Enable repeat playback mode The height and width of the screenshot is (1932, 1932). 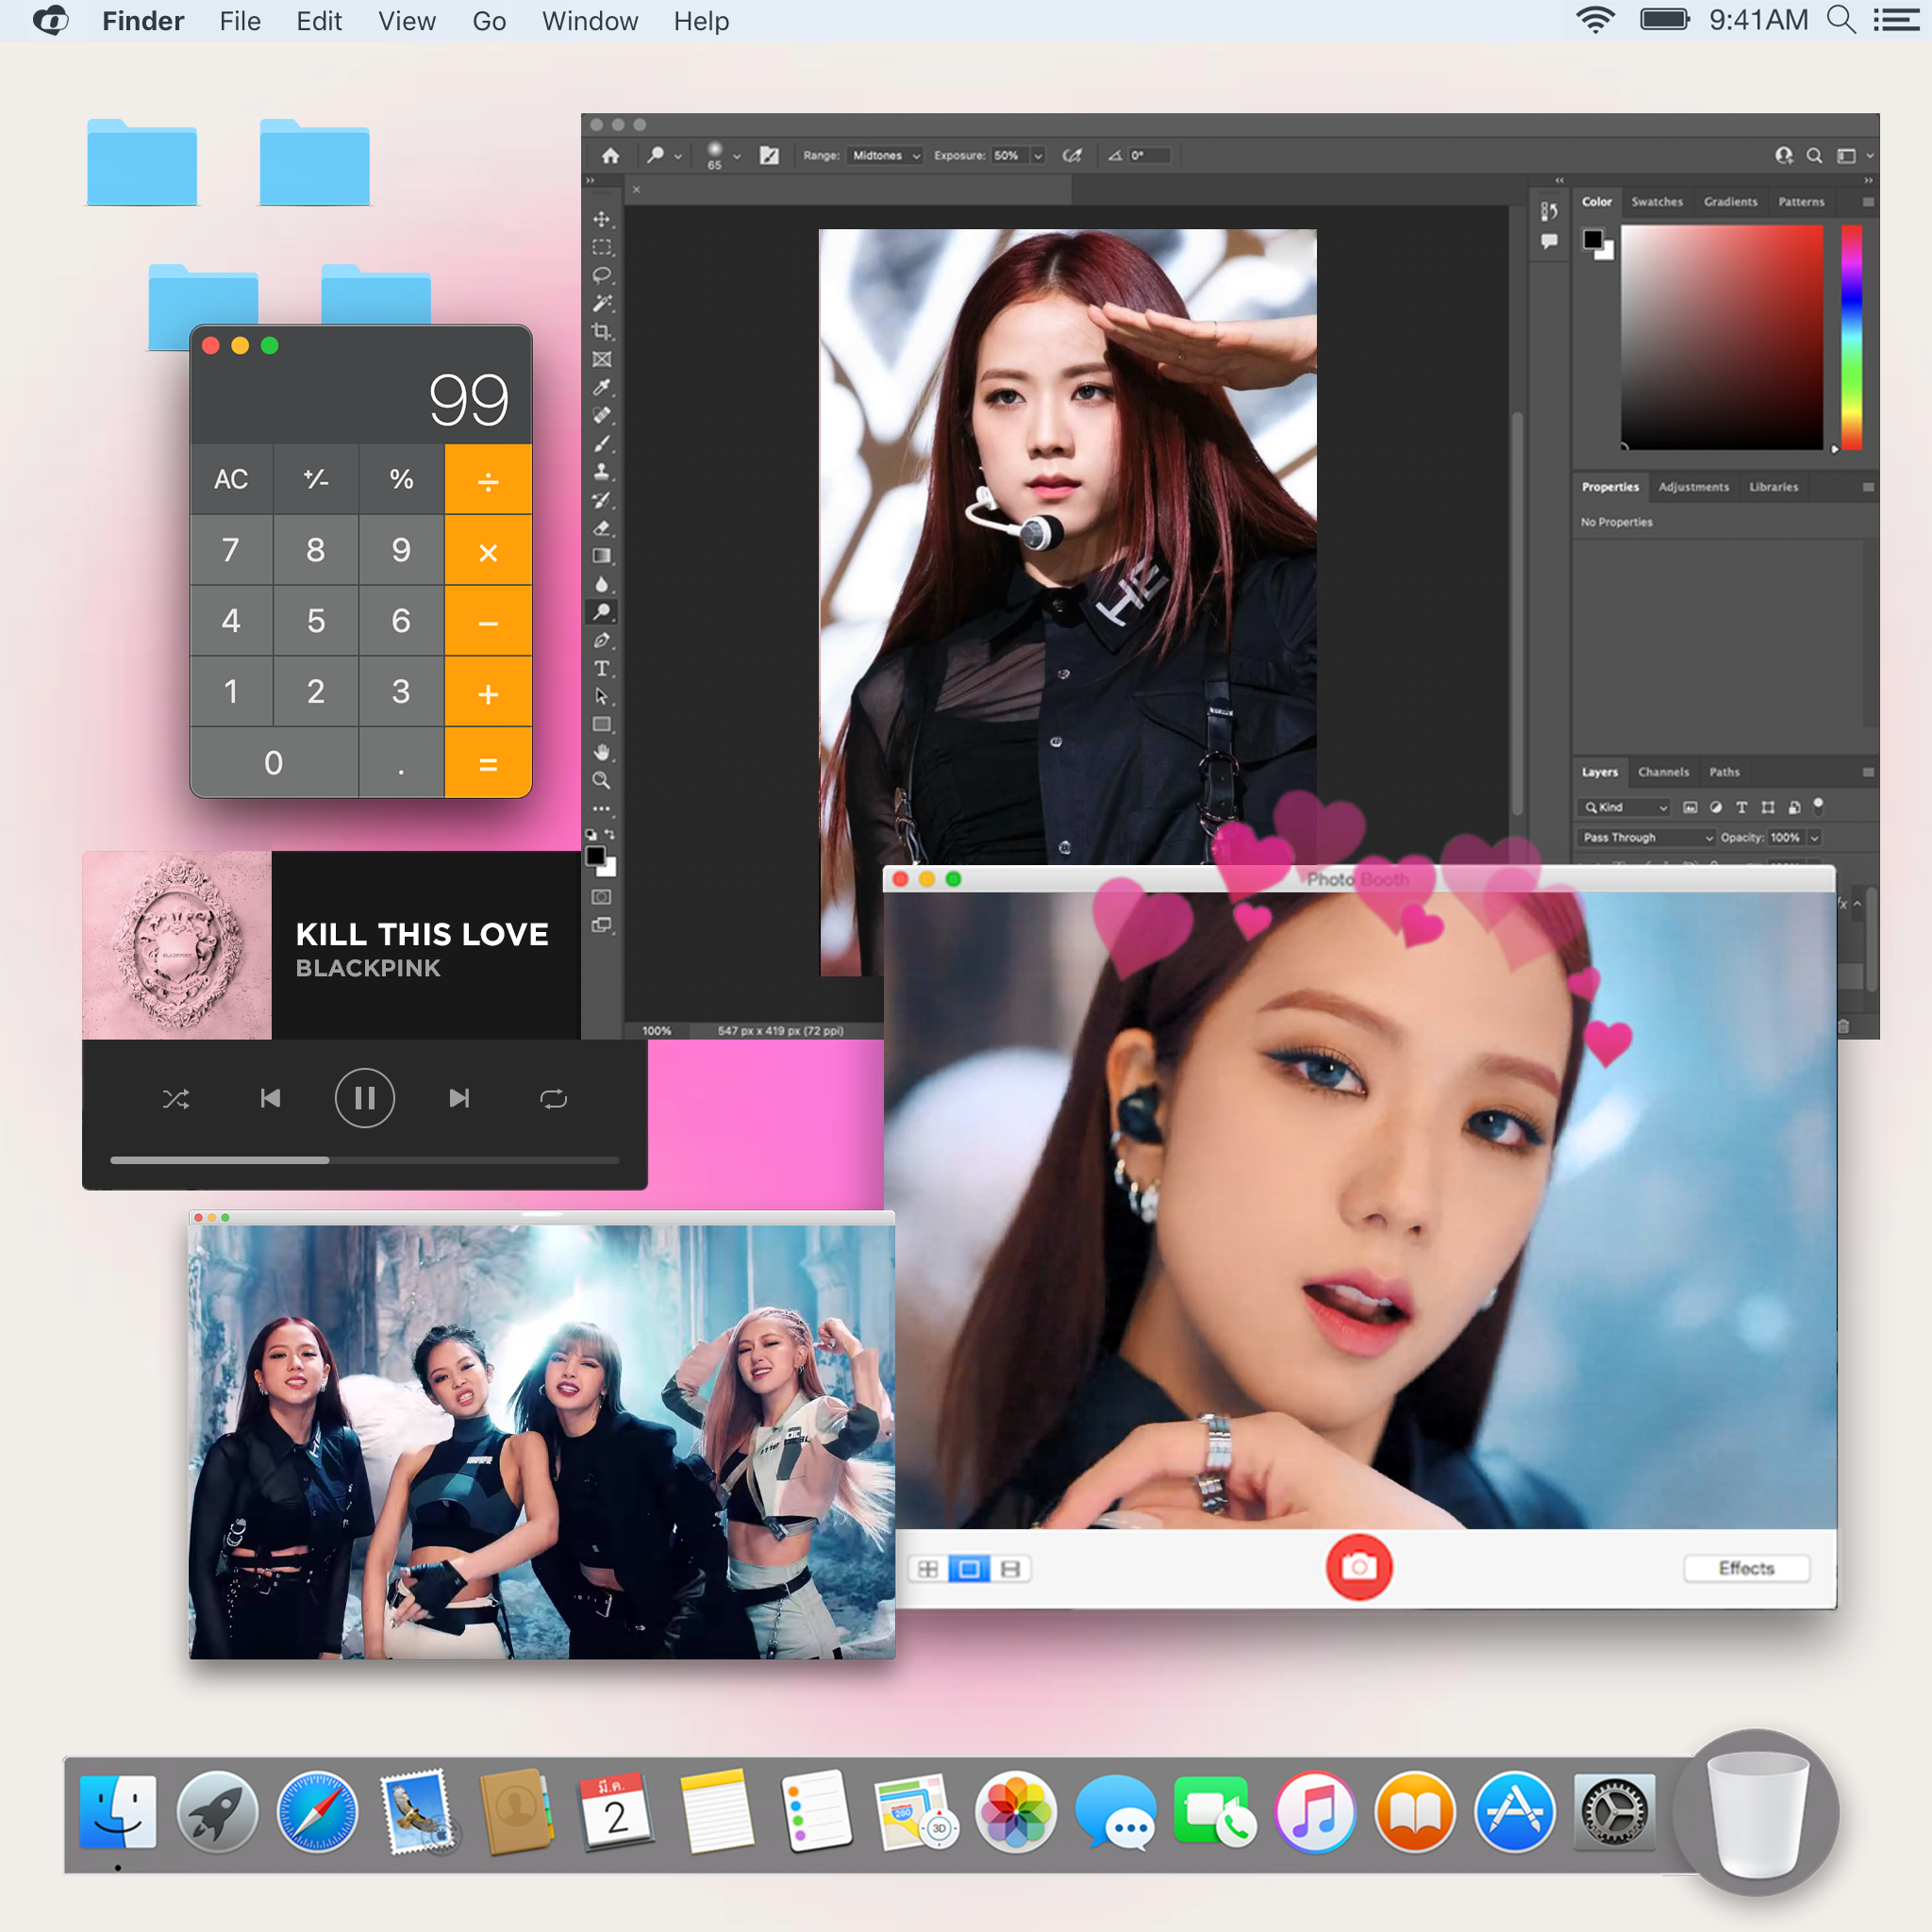point(553,1098)
